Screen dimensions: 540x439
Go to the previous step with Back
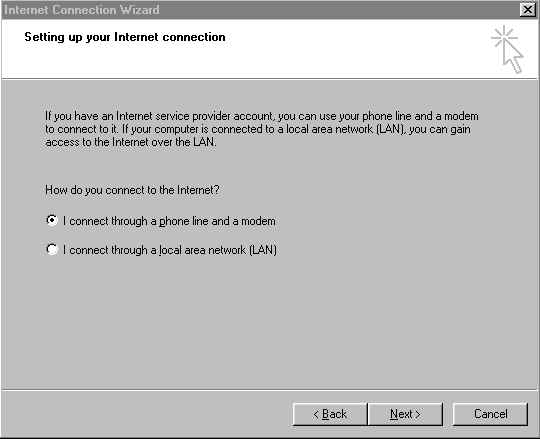coord(330,414)
